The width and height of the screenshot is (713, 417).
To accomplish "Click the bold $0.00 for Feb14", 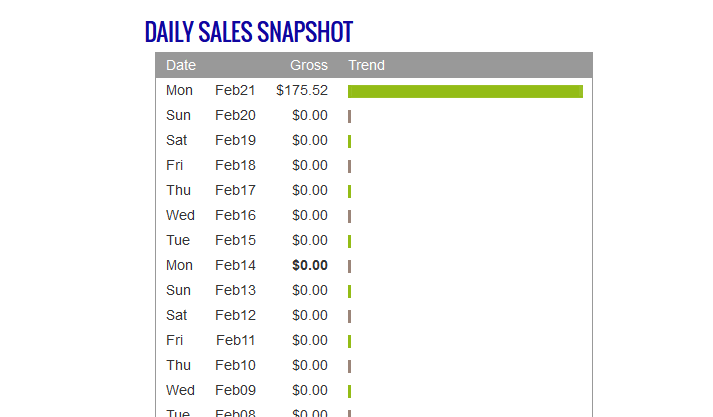I will [x=310, y=266].
